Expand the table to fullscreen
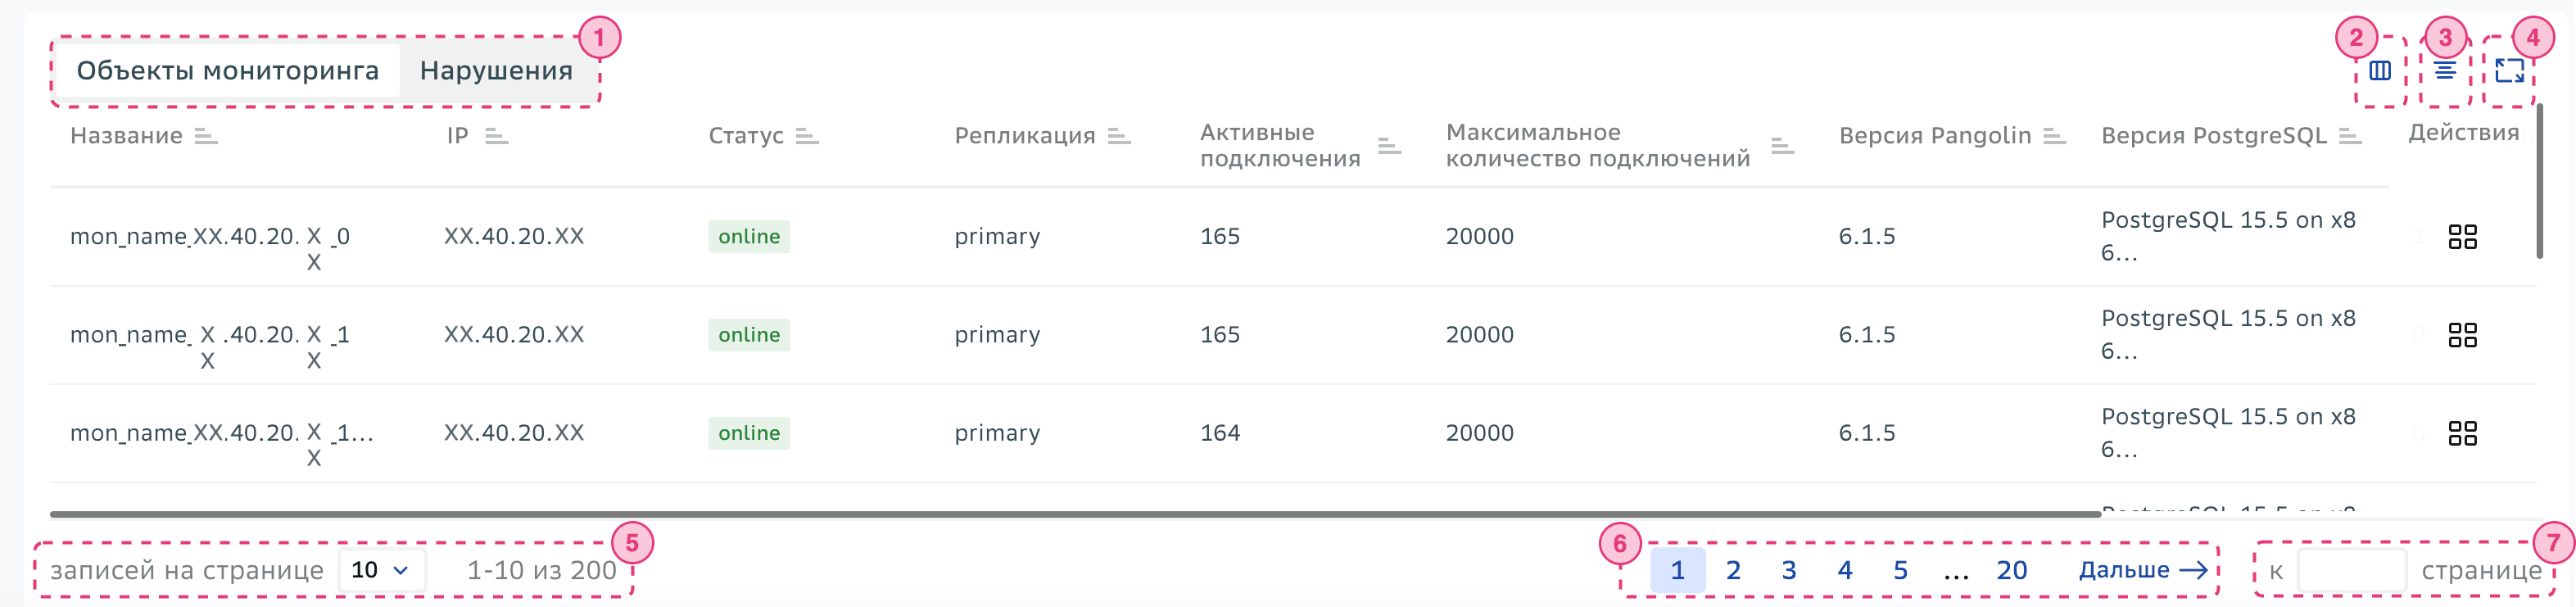This screenshot has width=2576, height=607. tap(2510, 69)
